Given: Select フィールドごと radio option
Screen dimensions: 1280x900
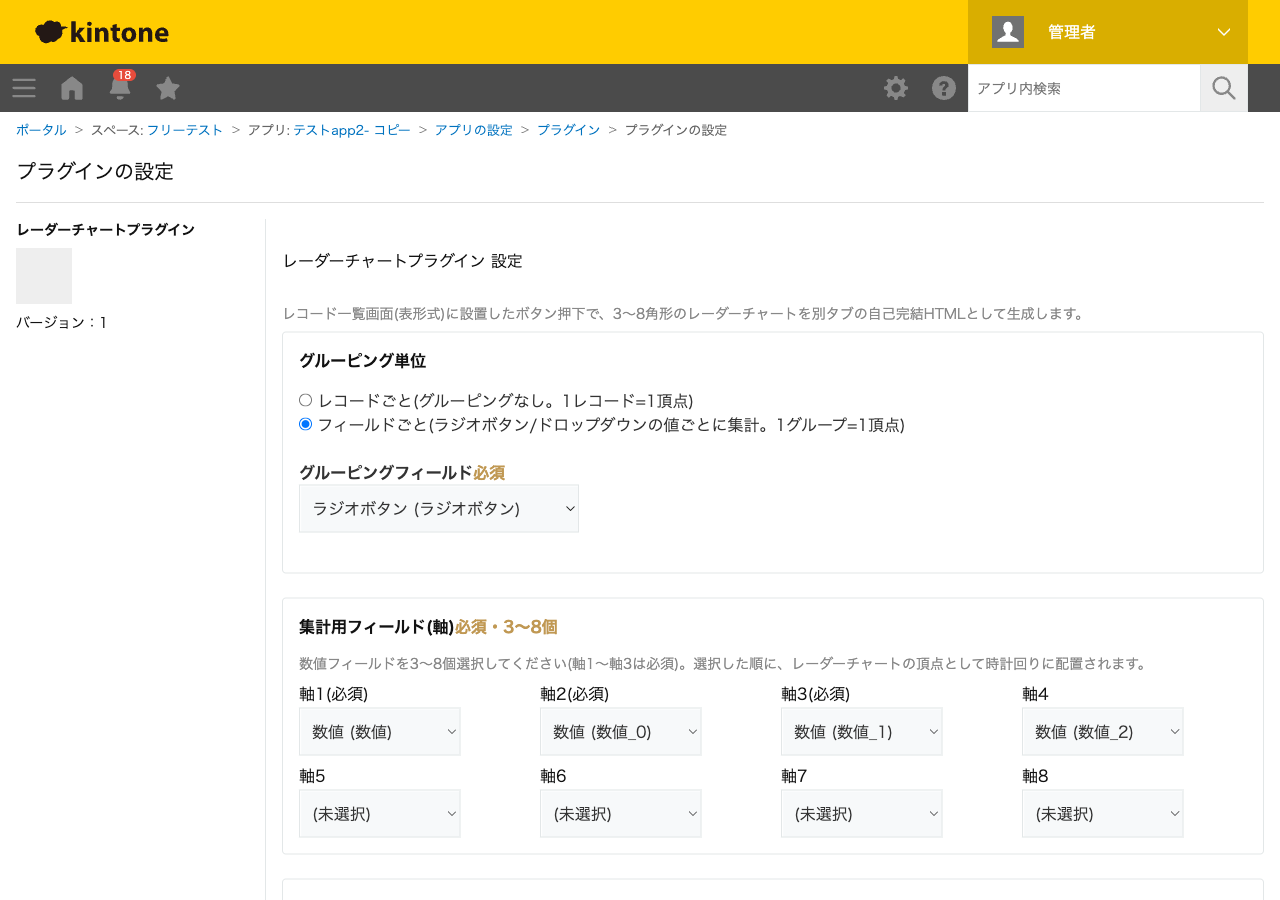Looking at the screenshot, I should coord(306,424).
